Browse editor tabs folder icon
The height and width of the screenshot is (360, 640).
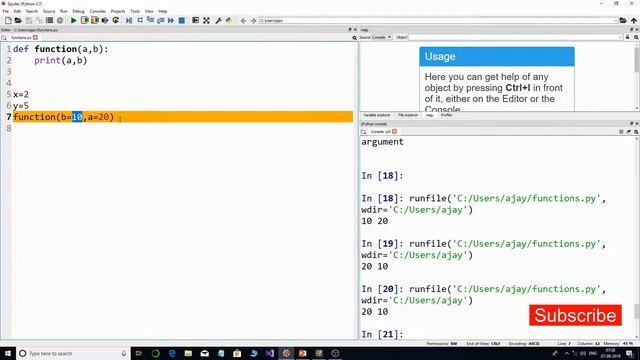[4, 38]
